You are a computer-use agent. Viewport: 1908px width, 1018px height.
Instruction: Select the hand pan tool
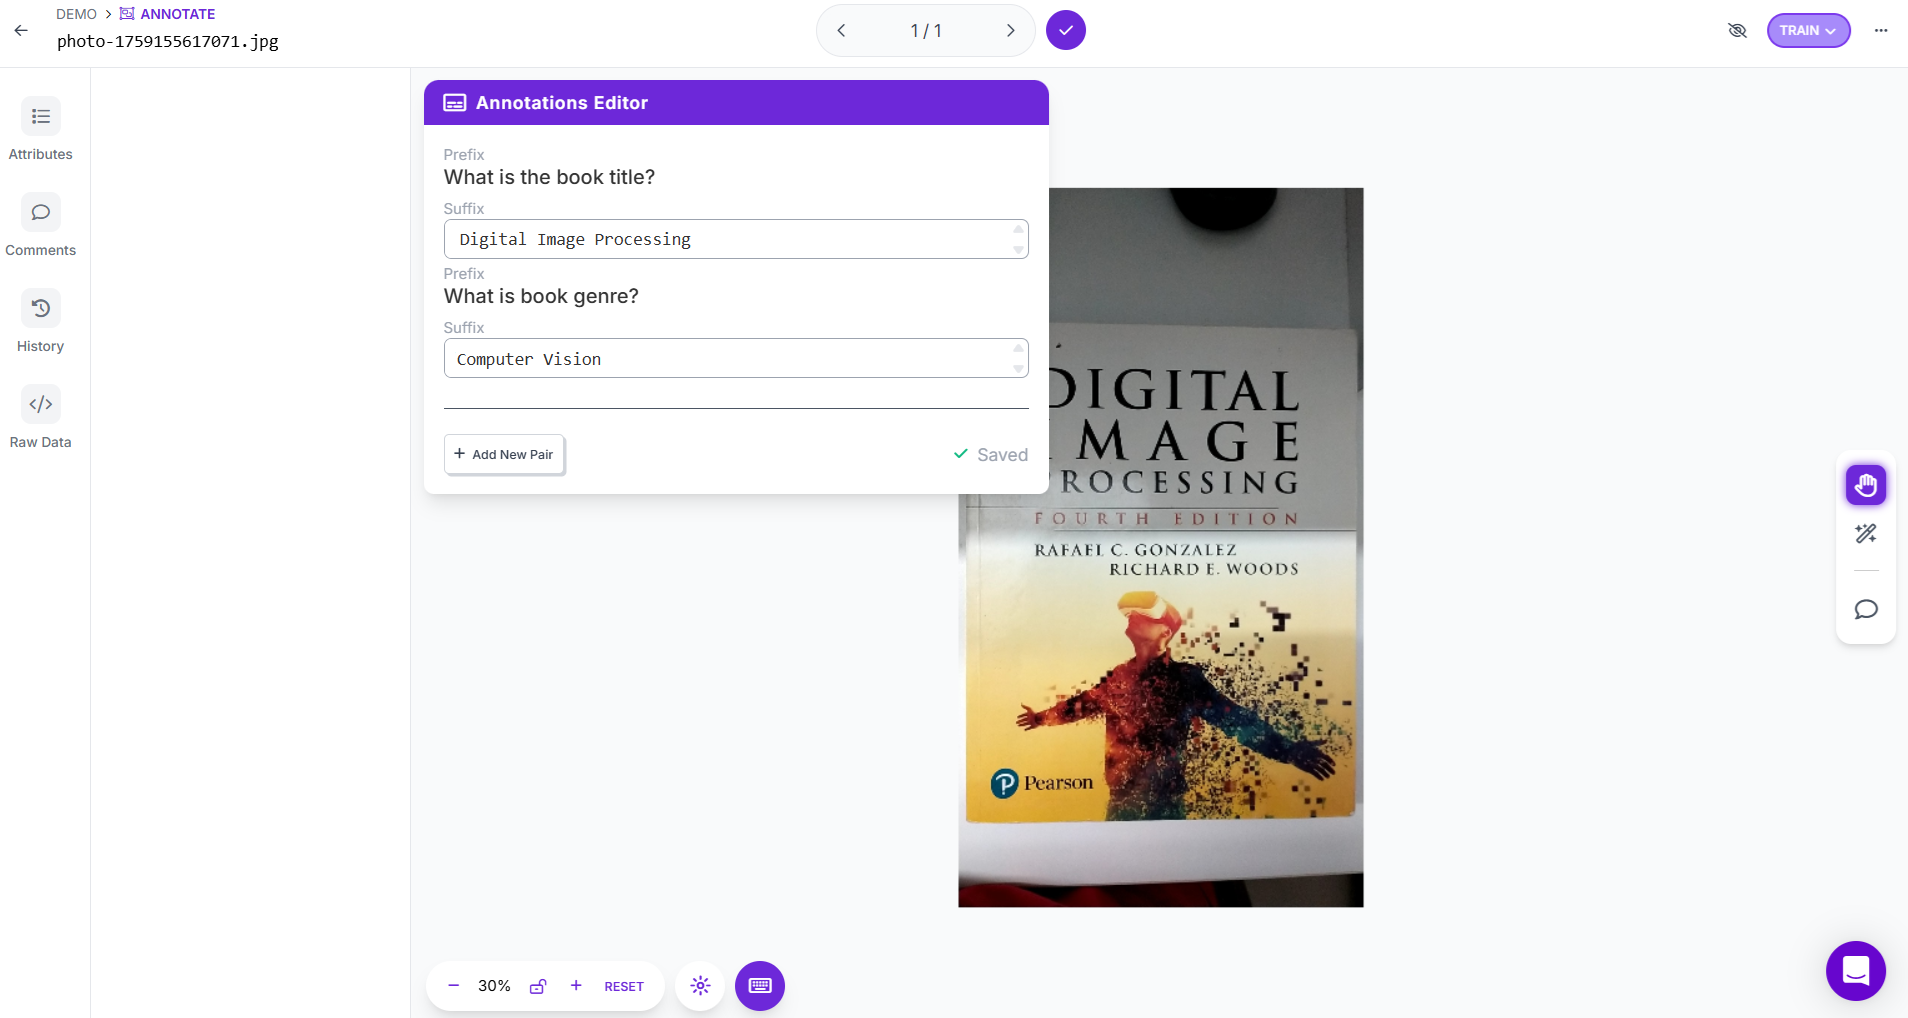(x=1866, y=485)
